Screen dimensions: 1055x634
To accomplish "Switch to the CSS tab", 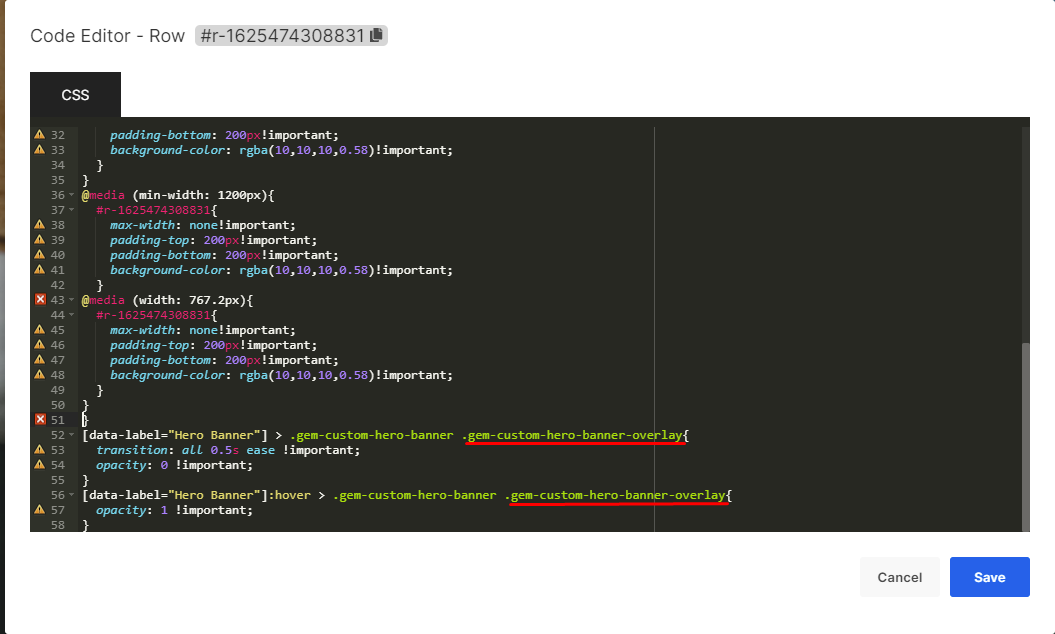I will coord(75,95).
